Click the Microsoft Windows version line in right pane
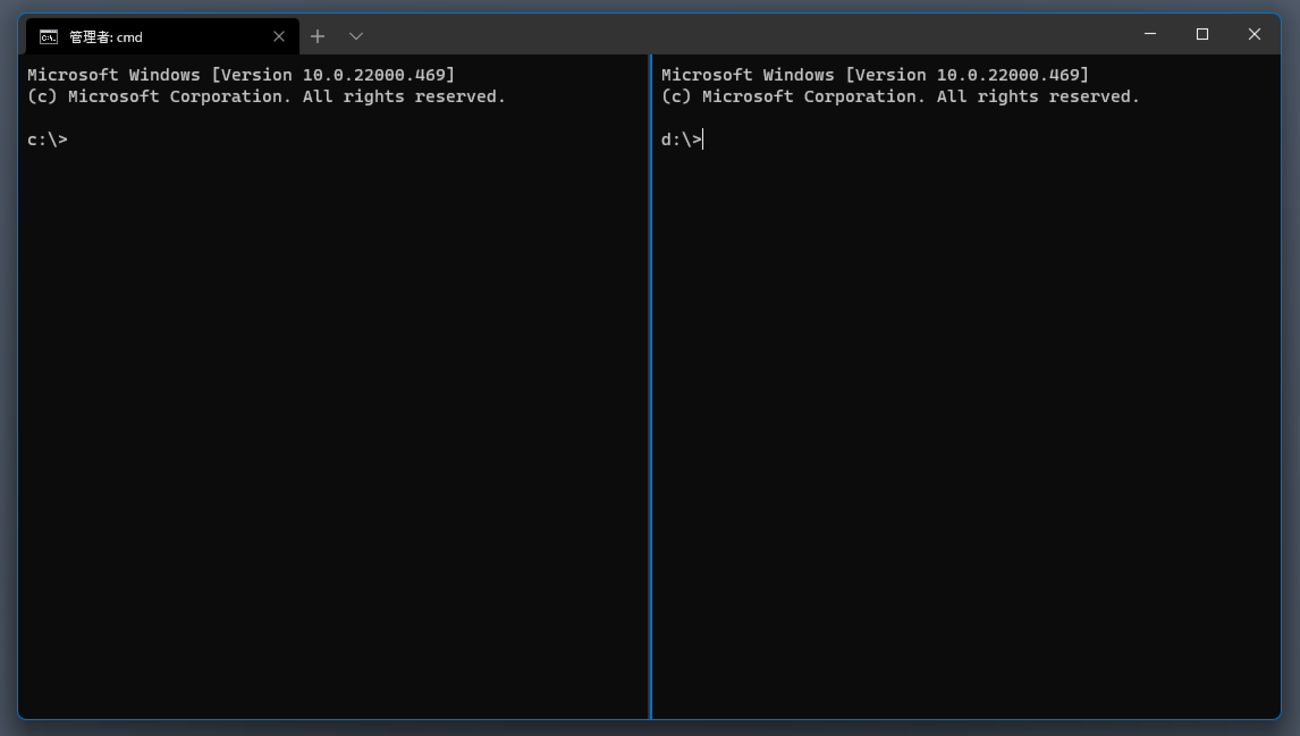 click(874, 75)
